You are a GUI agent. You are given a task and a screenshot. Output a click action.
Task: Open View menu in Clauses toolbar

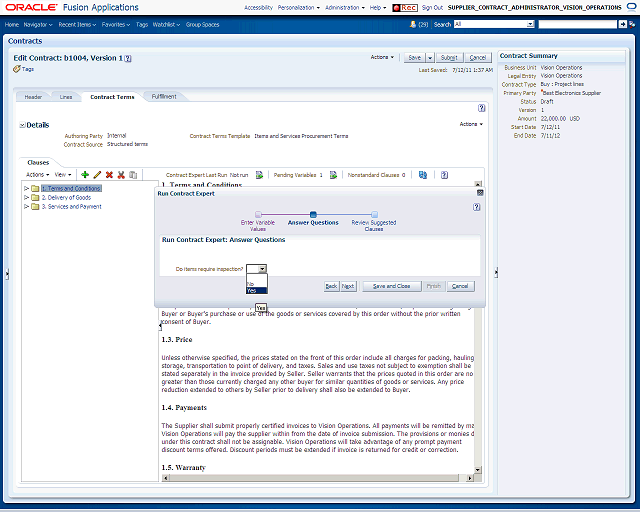(63, 175)
